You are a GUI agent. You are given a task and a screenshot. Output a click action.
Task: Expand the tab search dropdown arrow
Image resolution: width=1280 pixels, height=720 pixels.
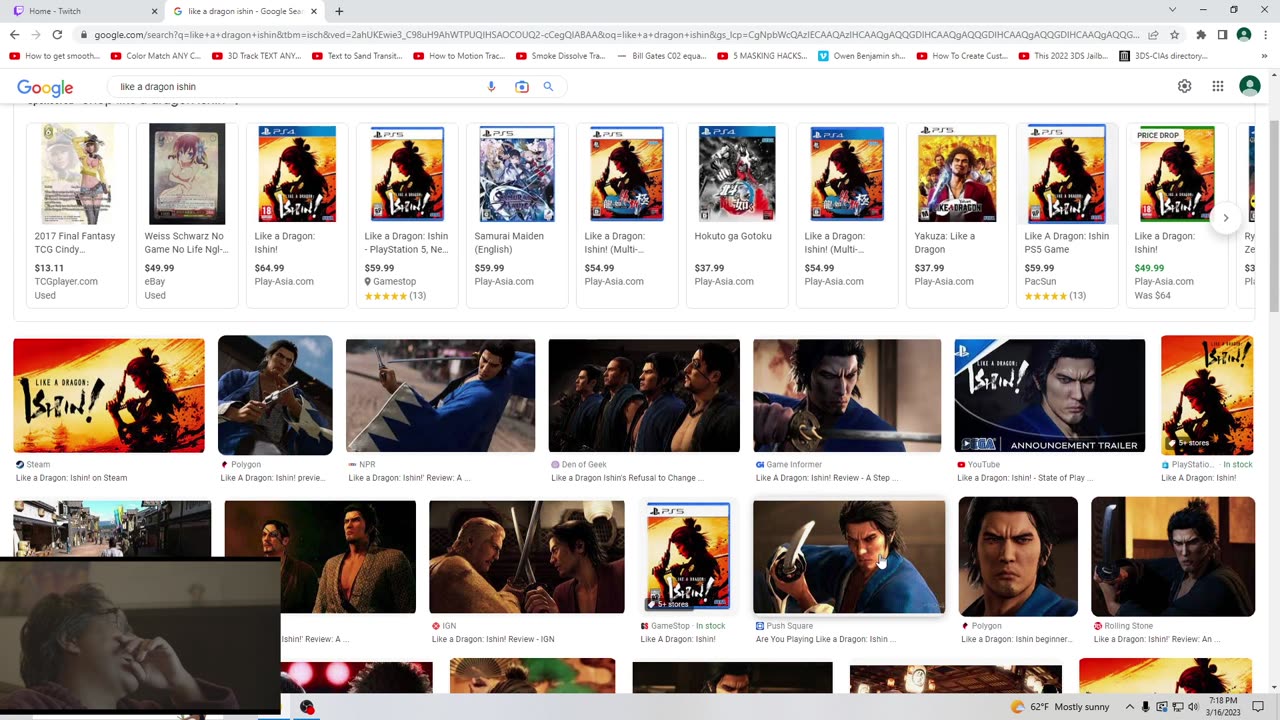(1172, 10)
